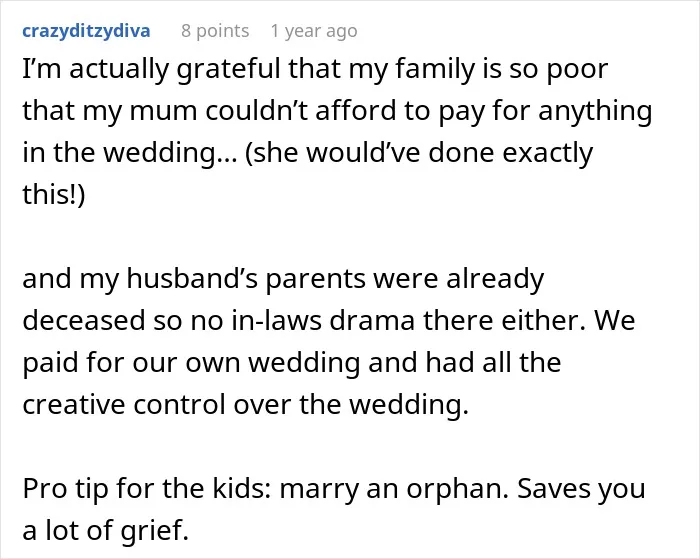Click the line starting 'in the wedding...'
The width and height of the screenshot is (700, 559).
pos(308,153)
